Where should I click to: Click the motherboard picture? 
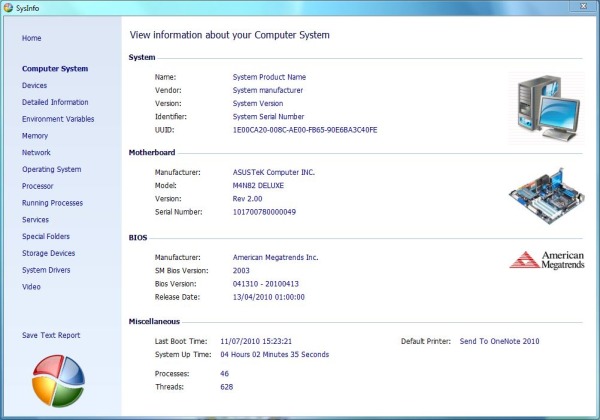coord(547,196)
